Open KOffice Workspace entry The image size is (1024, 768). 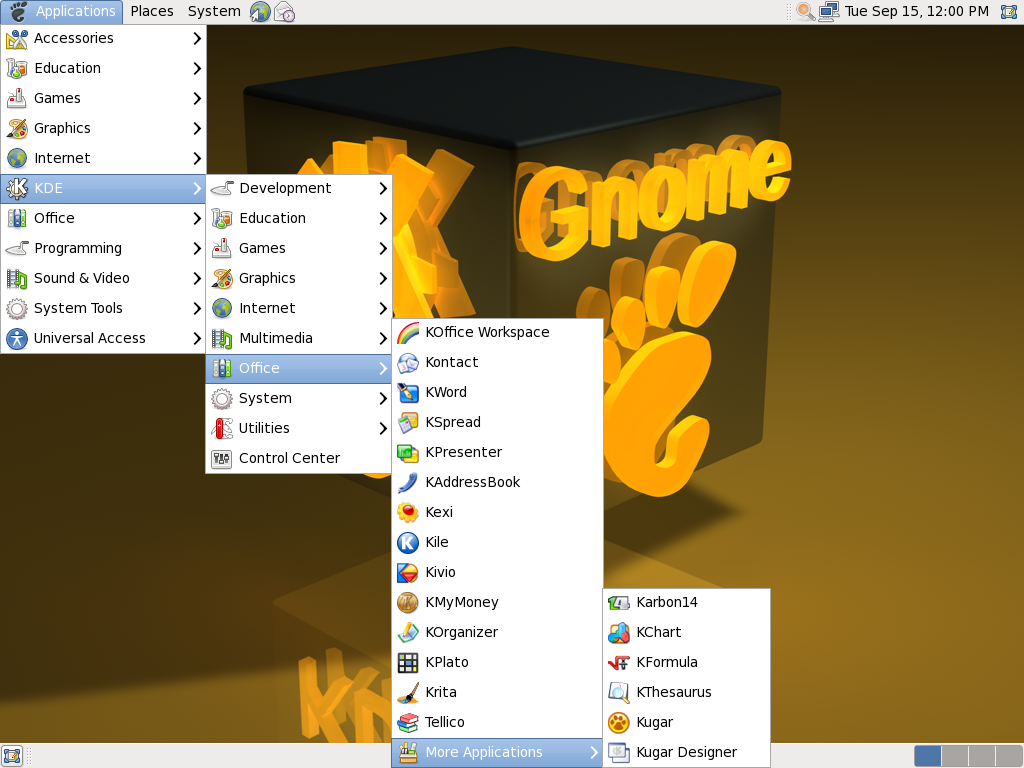[496, 332]
